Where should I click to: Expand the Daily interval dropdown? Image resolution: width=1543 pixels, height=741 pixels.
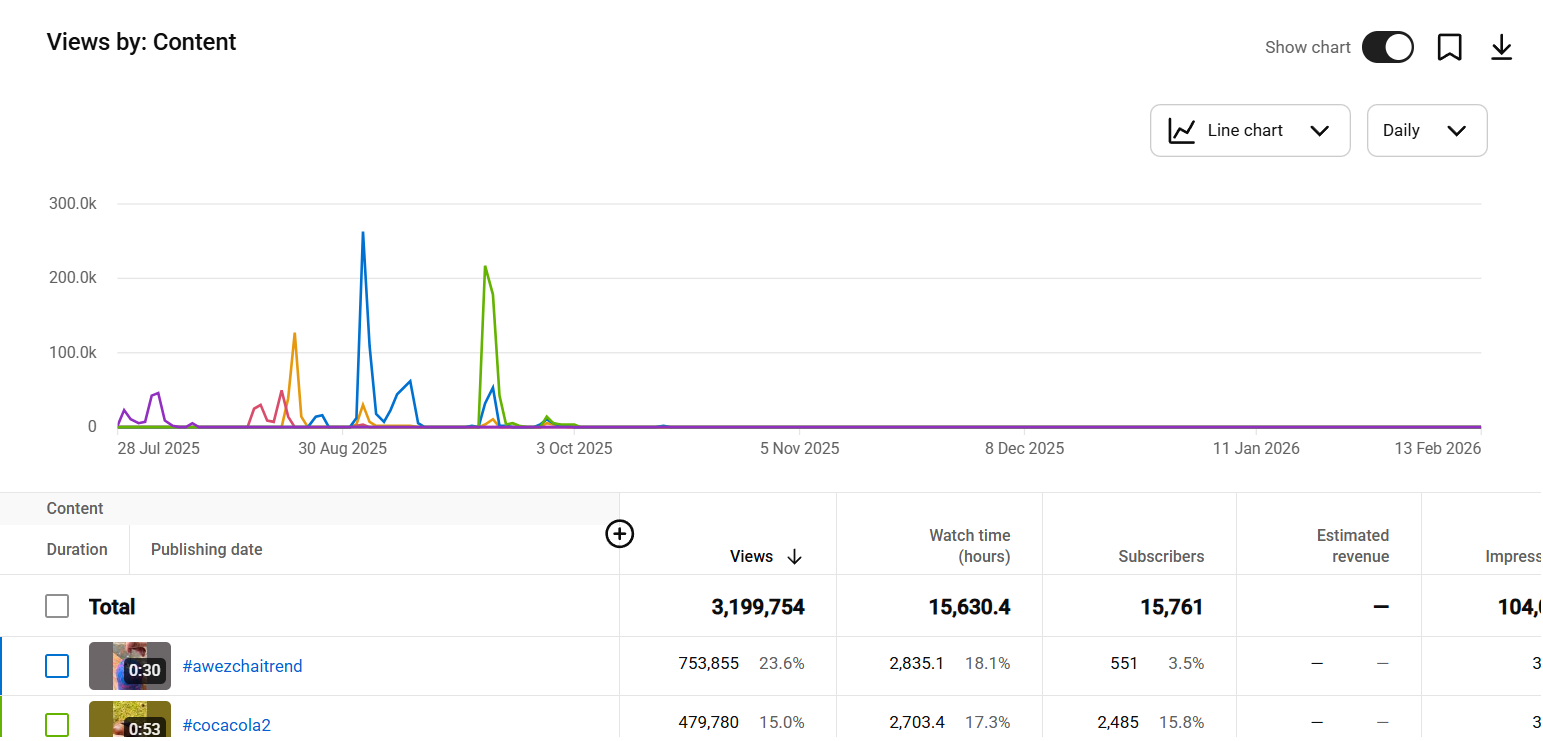click(1426, 131)
